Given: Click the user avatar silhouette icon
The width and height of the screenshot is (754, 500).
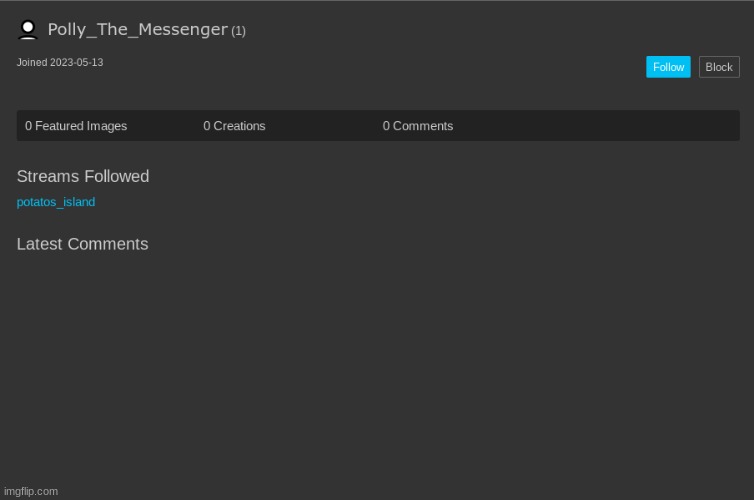Looking at the screenshot, I should [28, 30].
